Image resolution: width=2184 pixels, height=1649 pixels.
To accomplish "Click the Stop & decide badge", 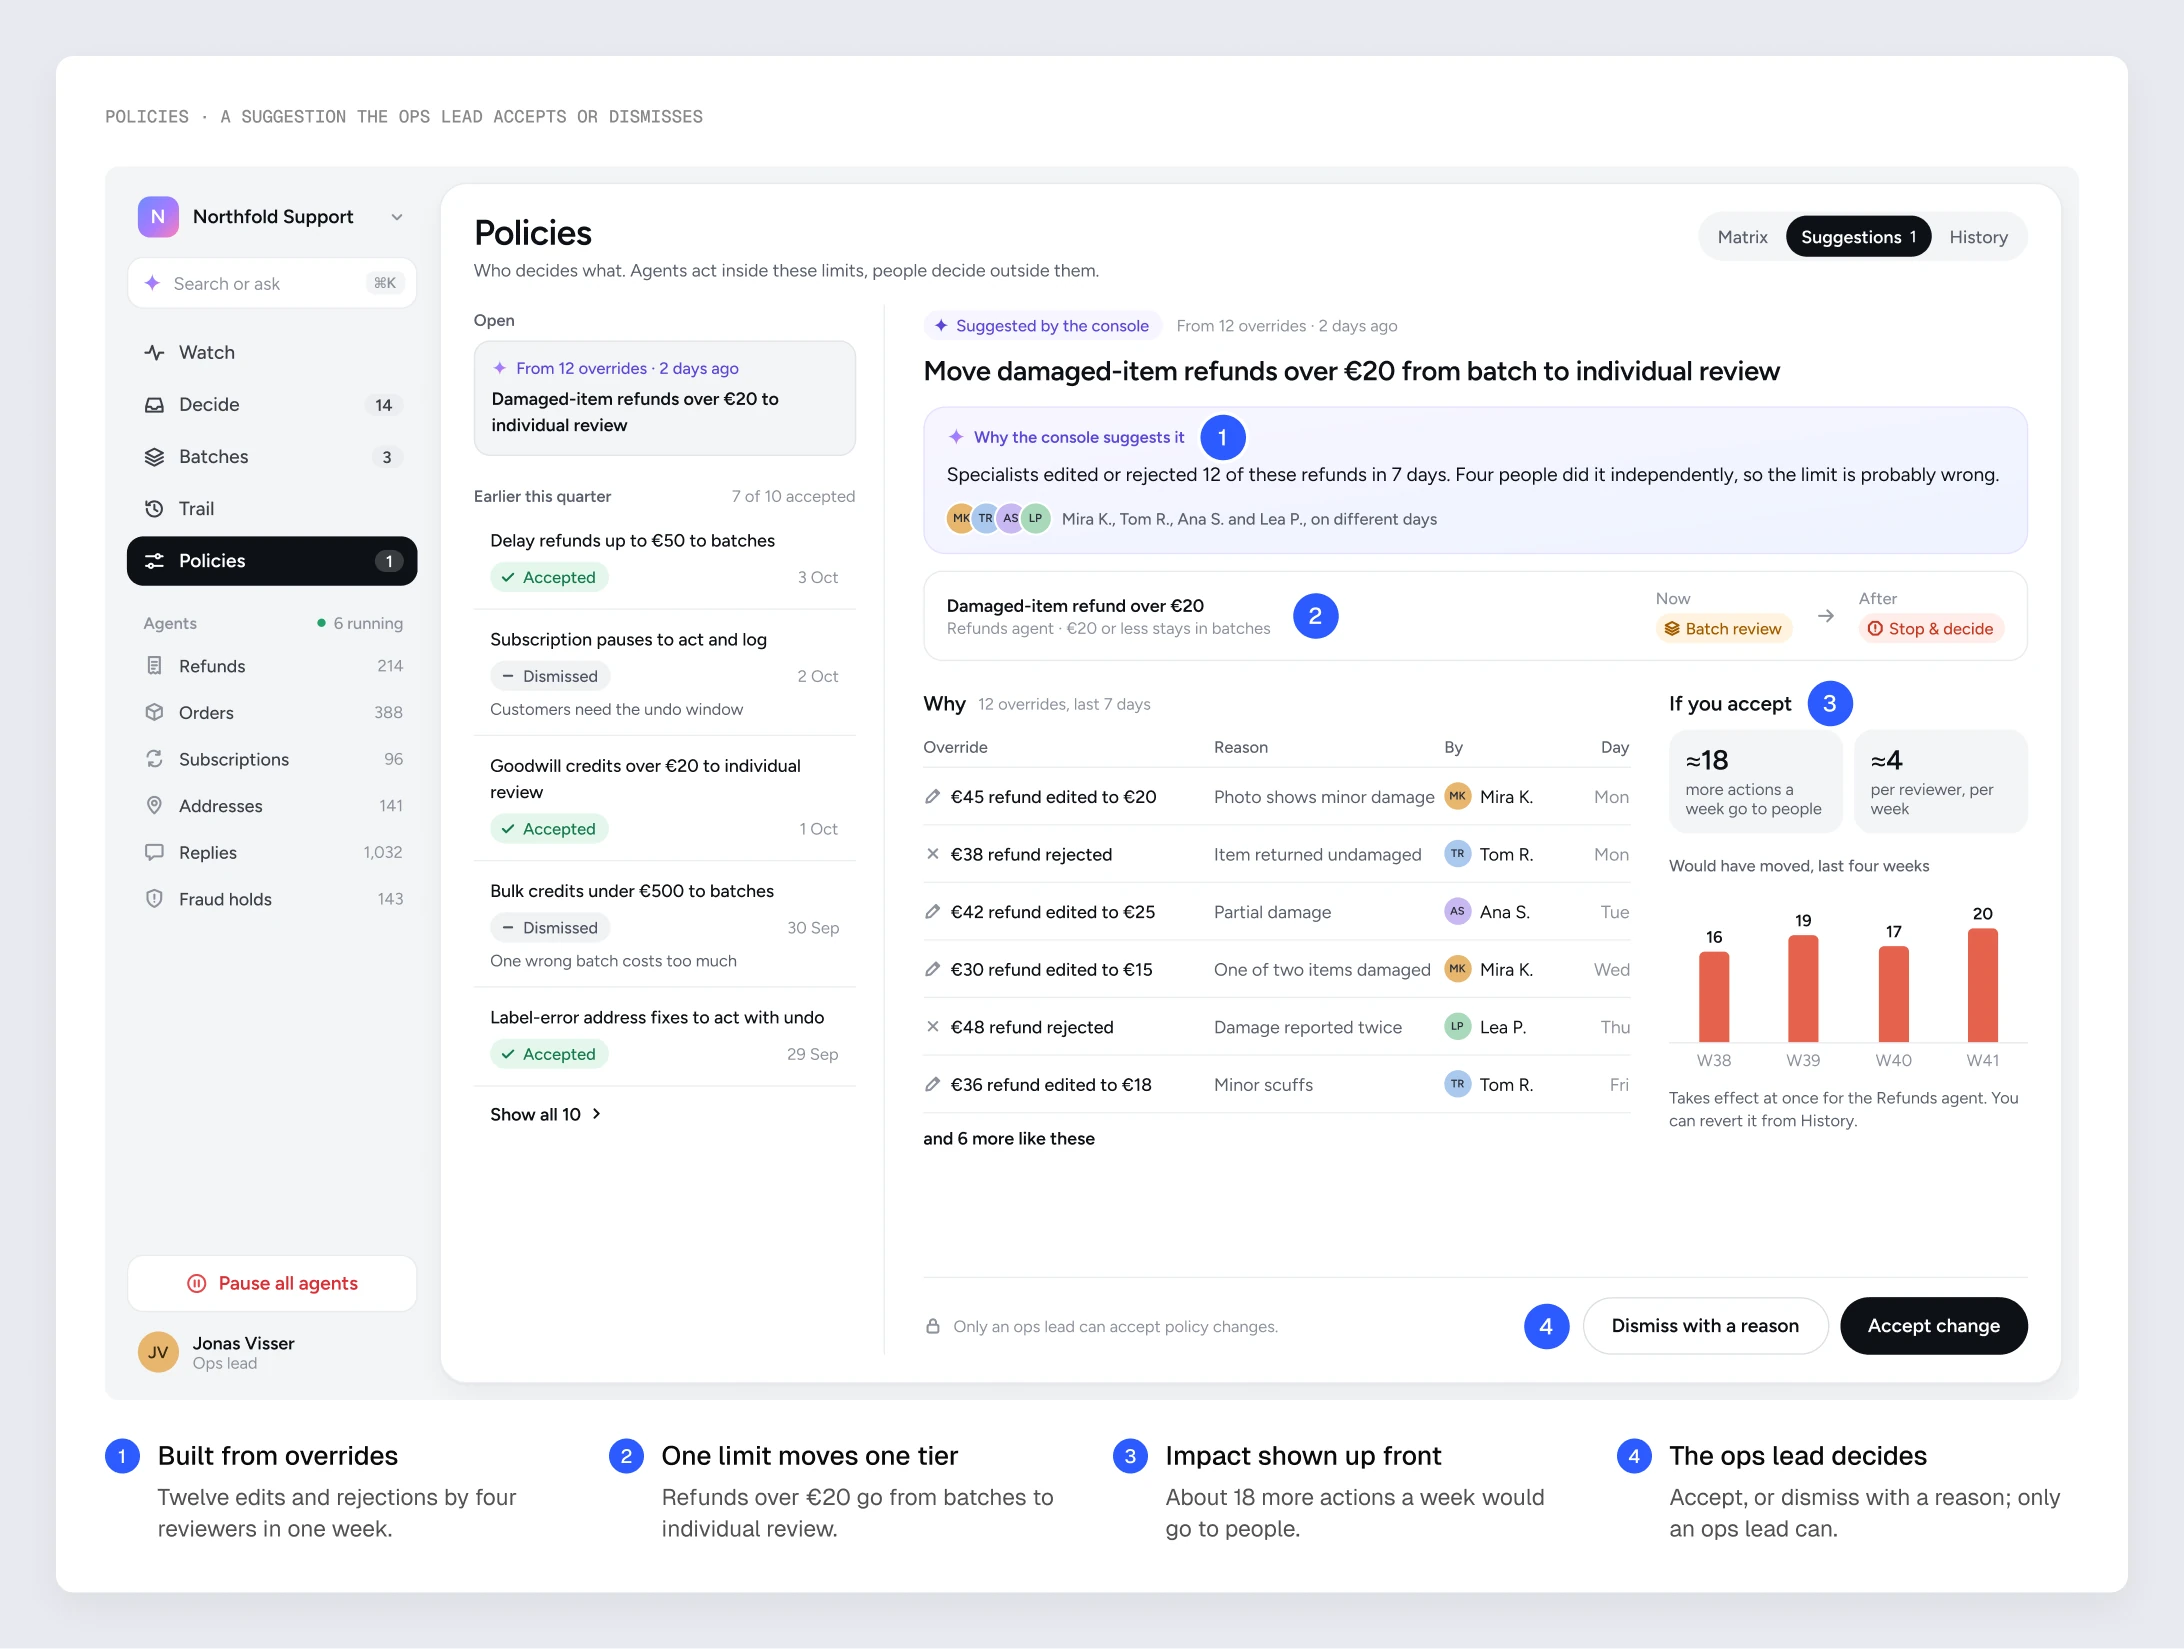I will (x=1930, y=629).
